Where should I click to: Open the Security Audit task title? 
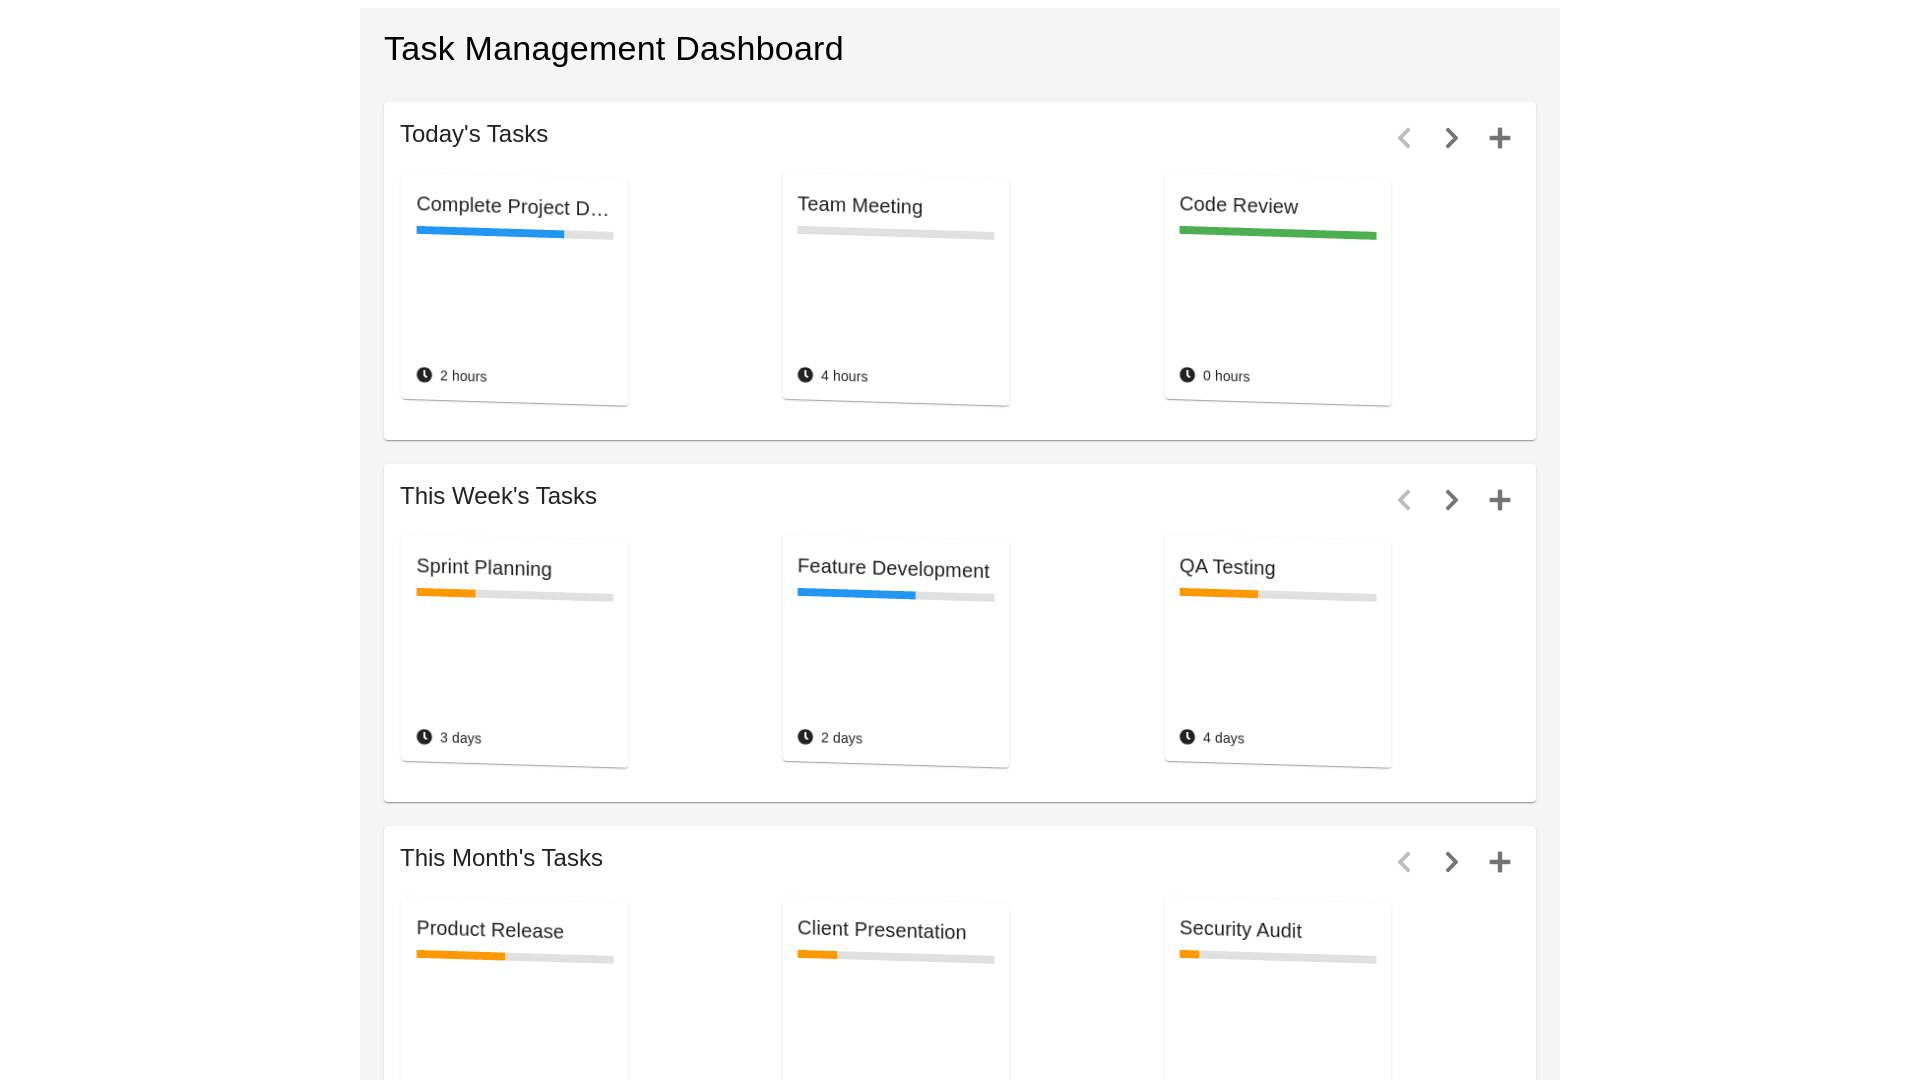pos(1240,930)
